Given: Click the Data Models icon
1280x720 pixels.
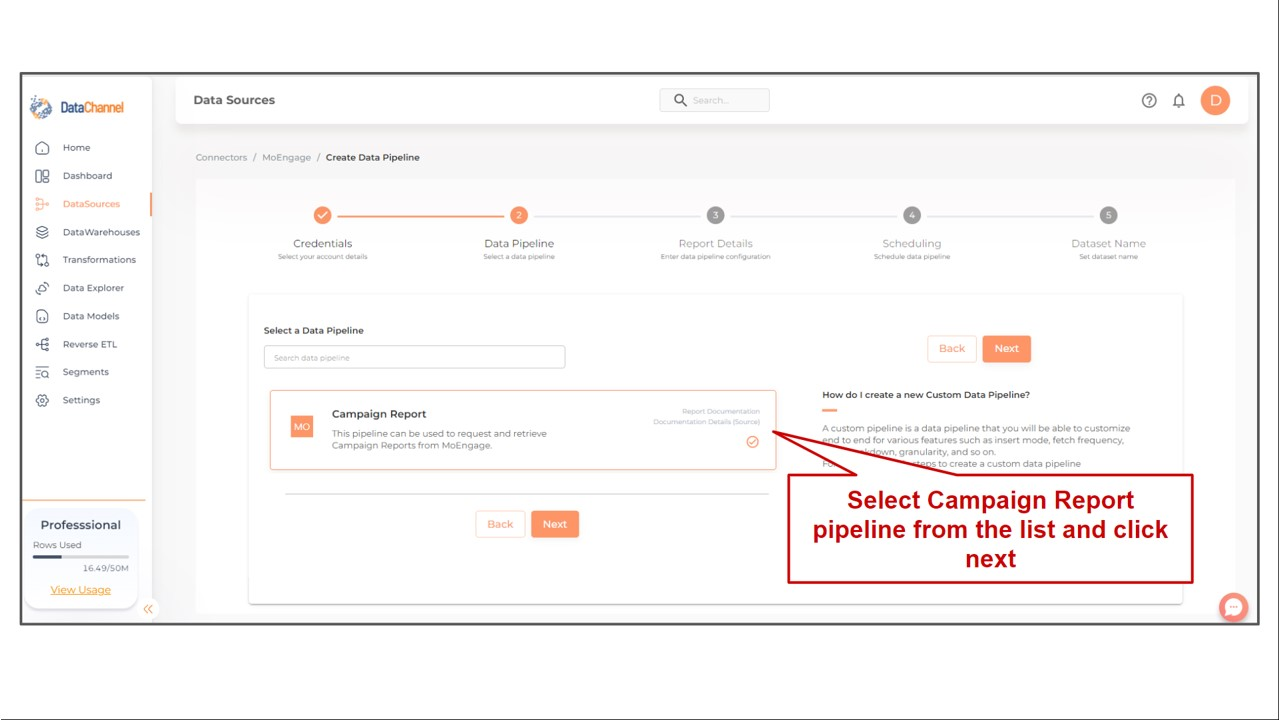Looking at the screenshot, I should 42,316.
